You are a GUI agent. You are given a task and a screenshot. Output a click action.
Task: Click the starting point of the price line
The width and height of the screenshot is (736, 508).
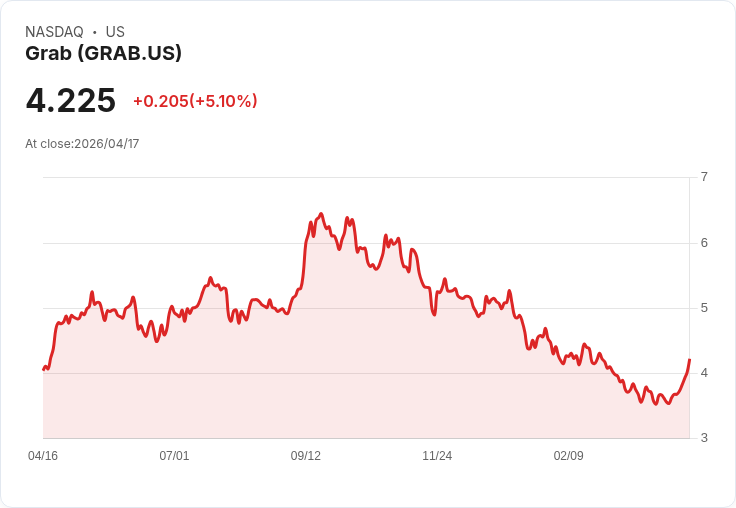click(x=44, y=369)
